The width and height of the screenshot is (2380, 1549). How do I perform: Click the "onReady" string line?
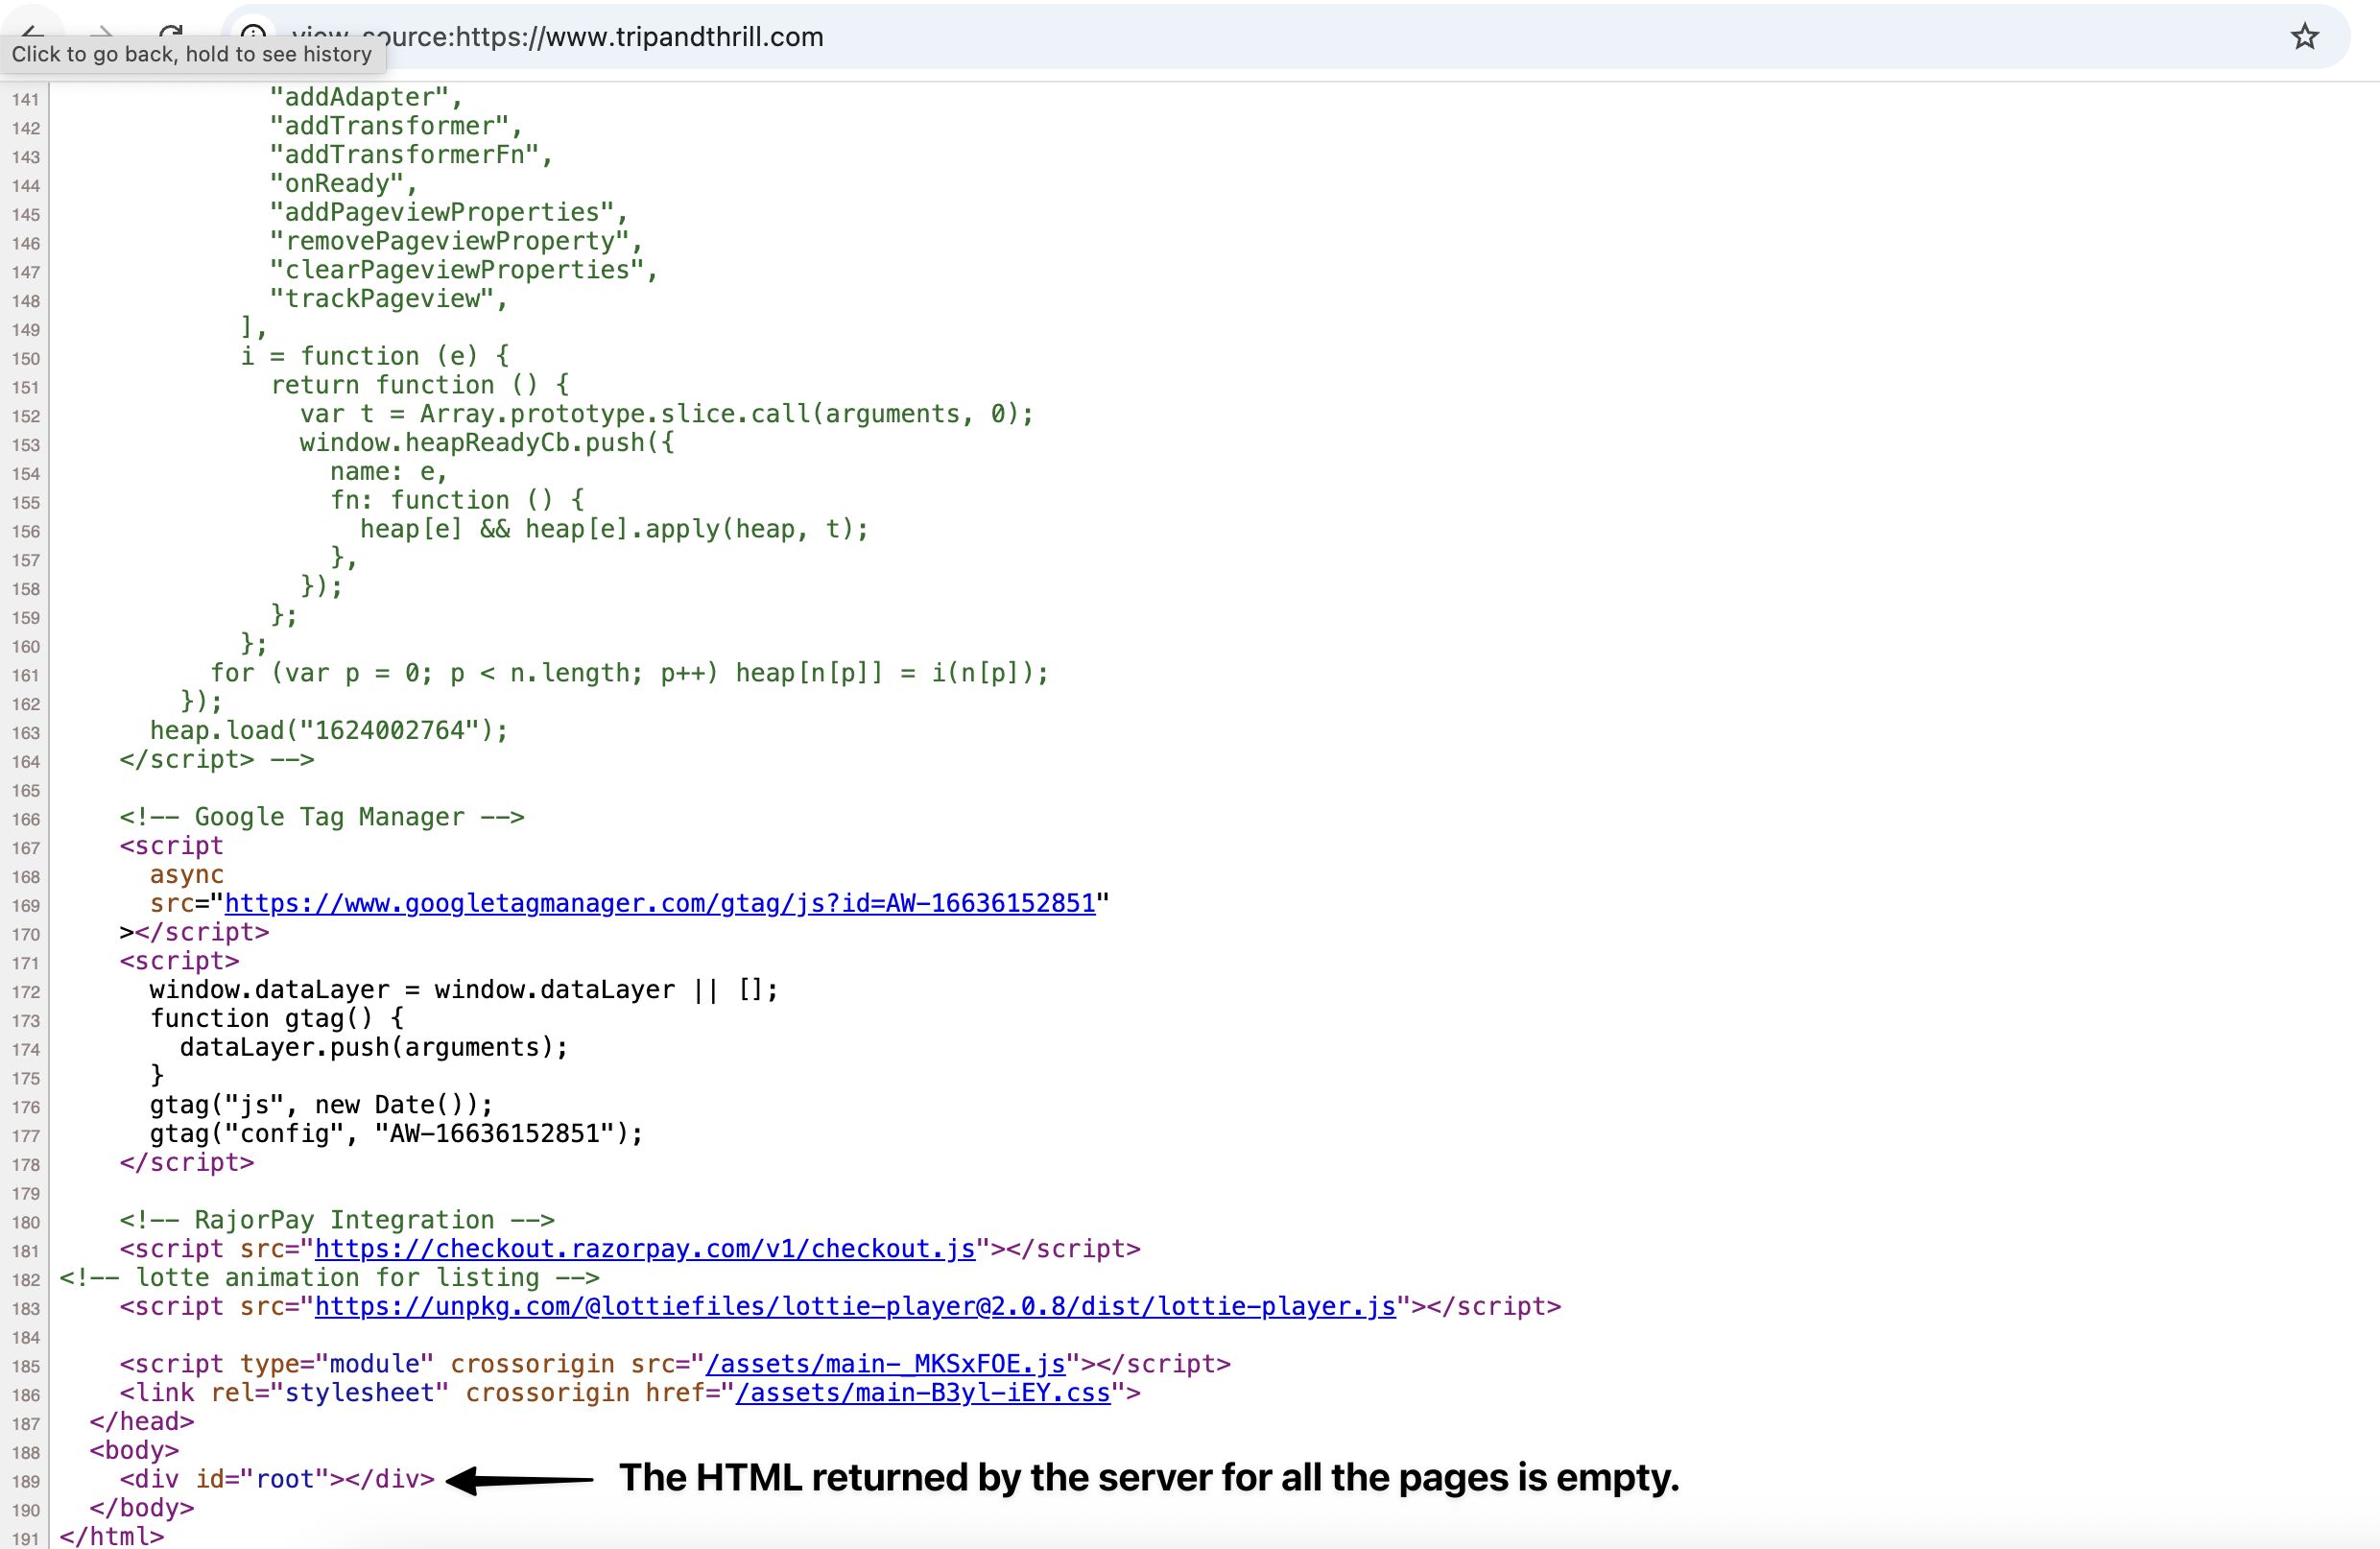click(x=344, y=184)
